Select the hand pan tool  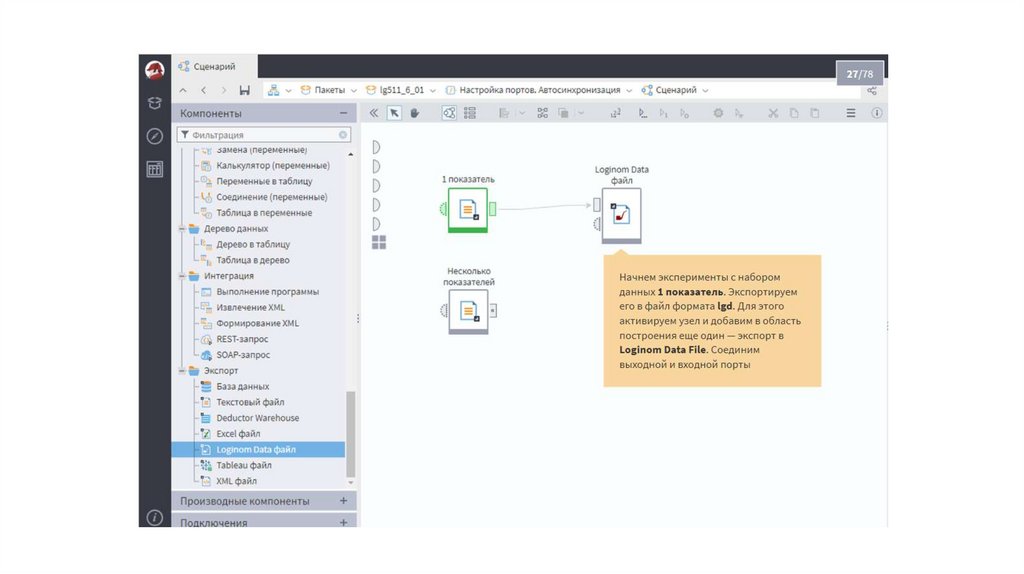[414, 113]
